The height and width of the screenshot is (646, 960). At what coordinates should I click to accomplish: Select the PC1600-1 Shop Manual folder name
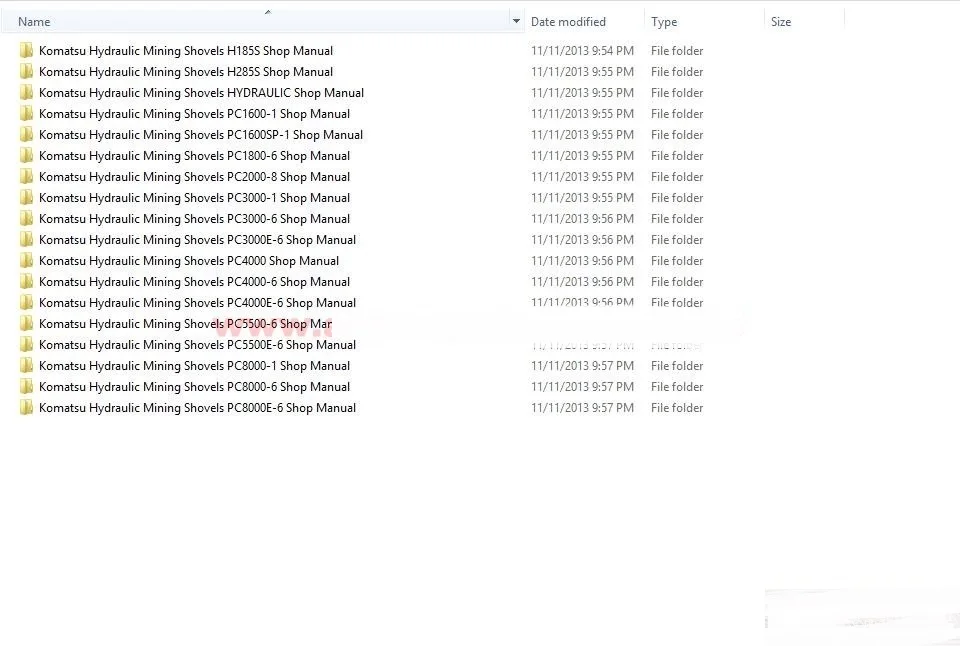tap(195, 114)
